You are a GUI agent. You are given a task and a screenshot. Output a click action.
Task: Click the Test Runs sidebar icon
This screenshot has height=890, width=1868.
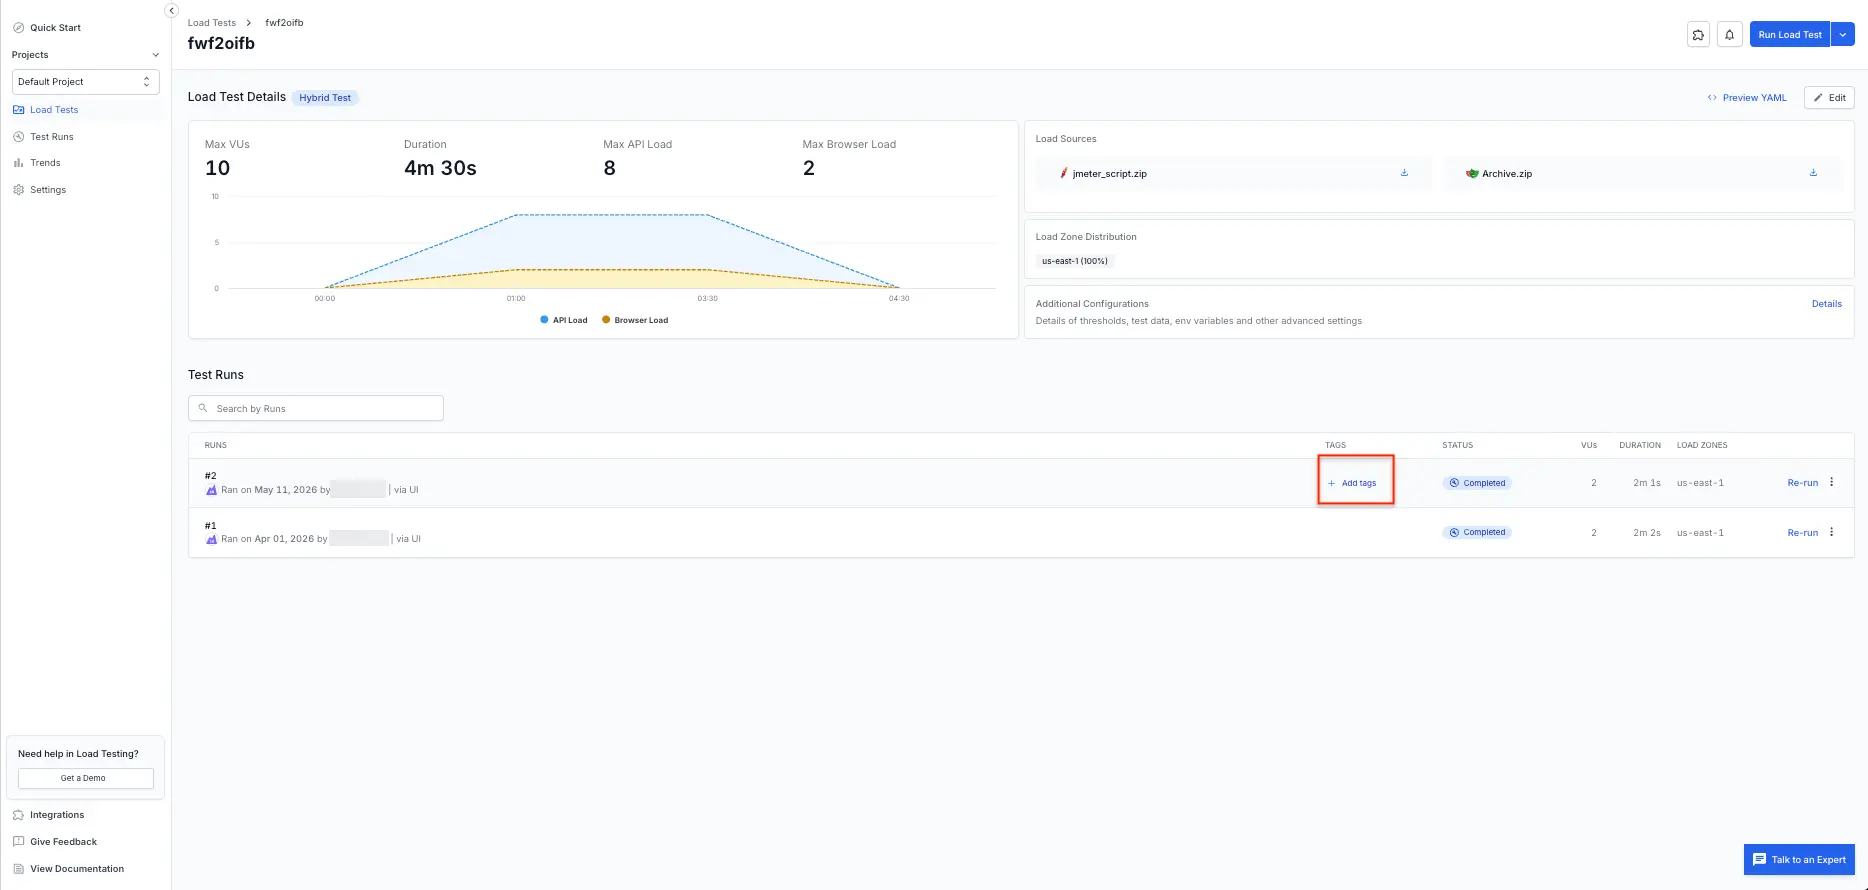tap(18, 137)
